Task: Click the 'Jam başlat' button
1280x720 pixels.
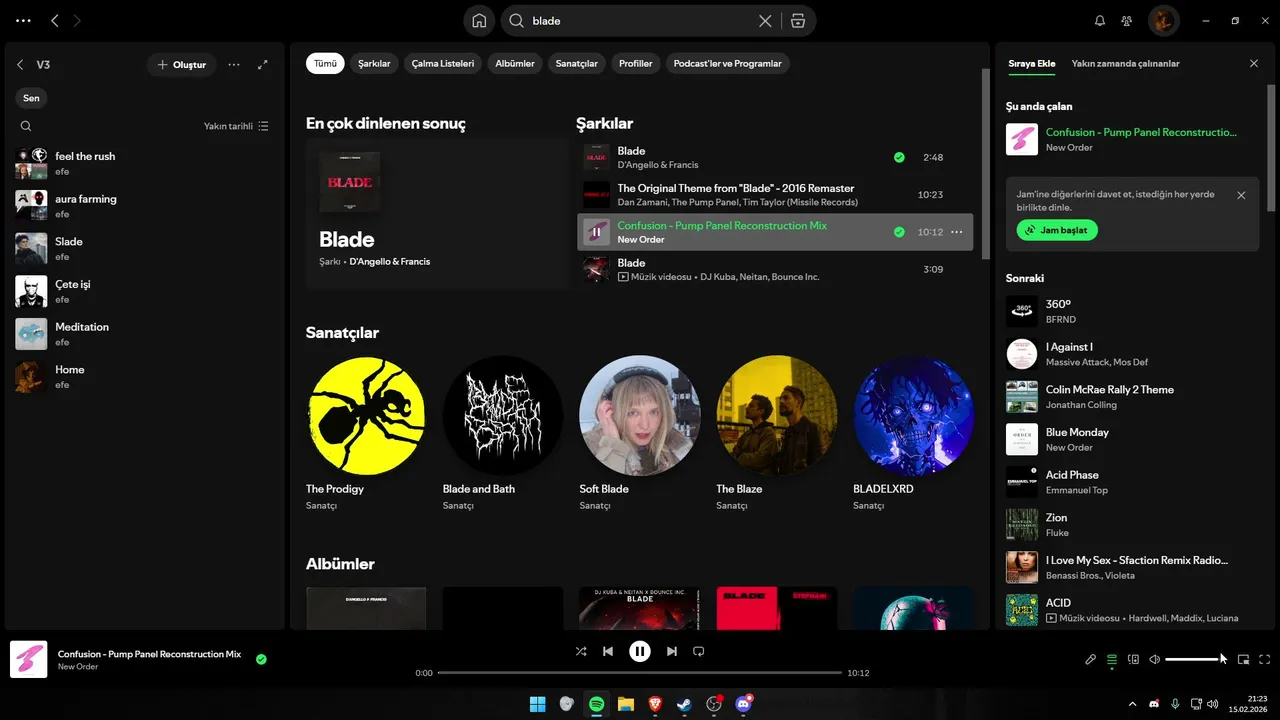Action: 1057,230
